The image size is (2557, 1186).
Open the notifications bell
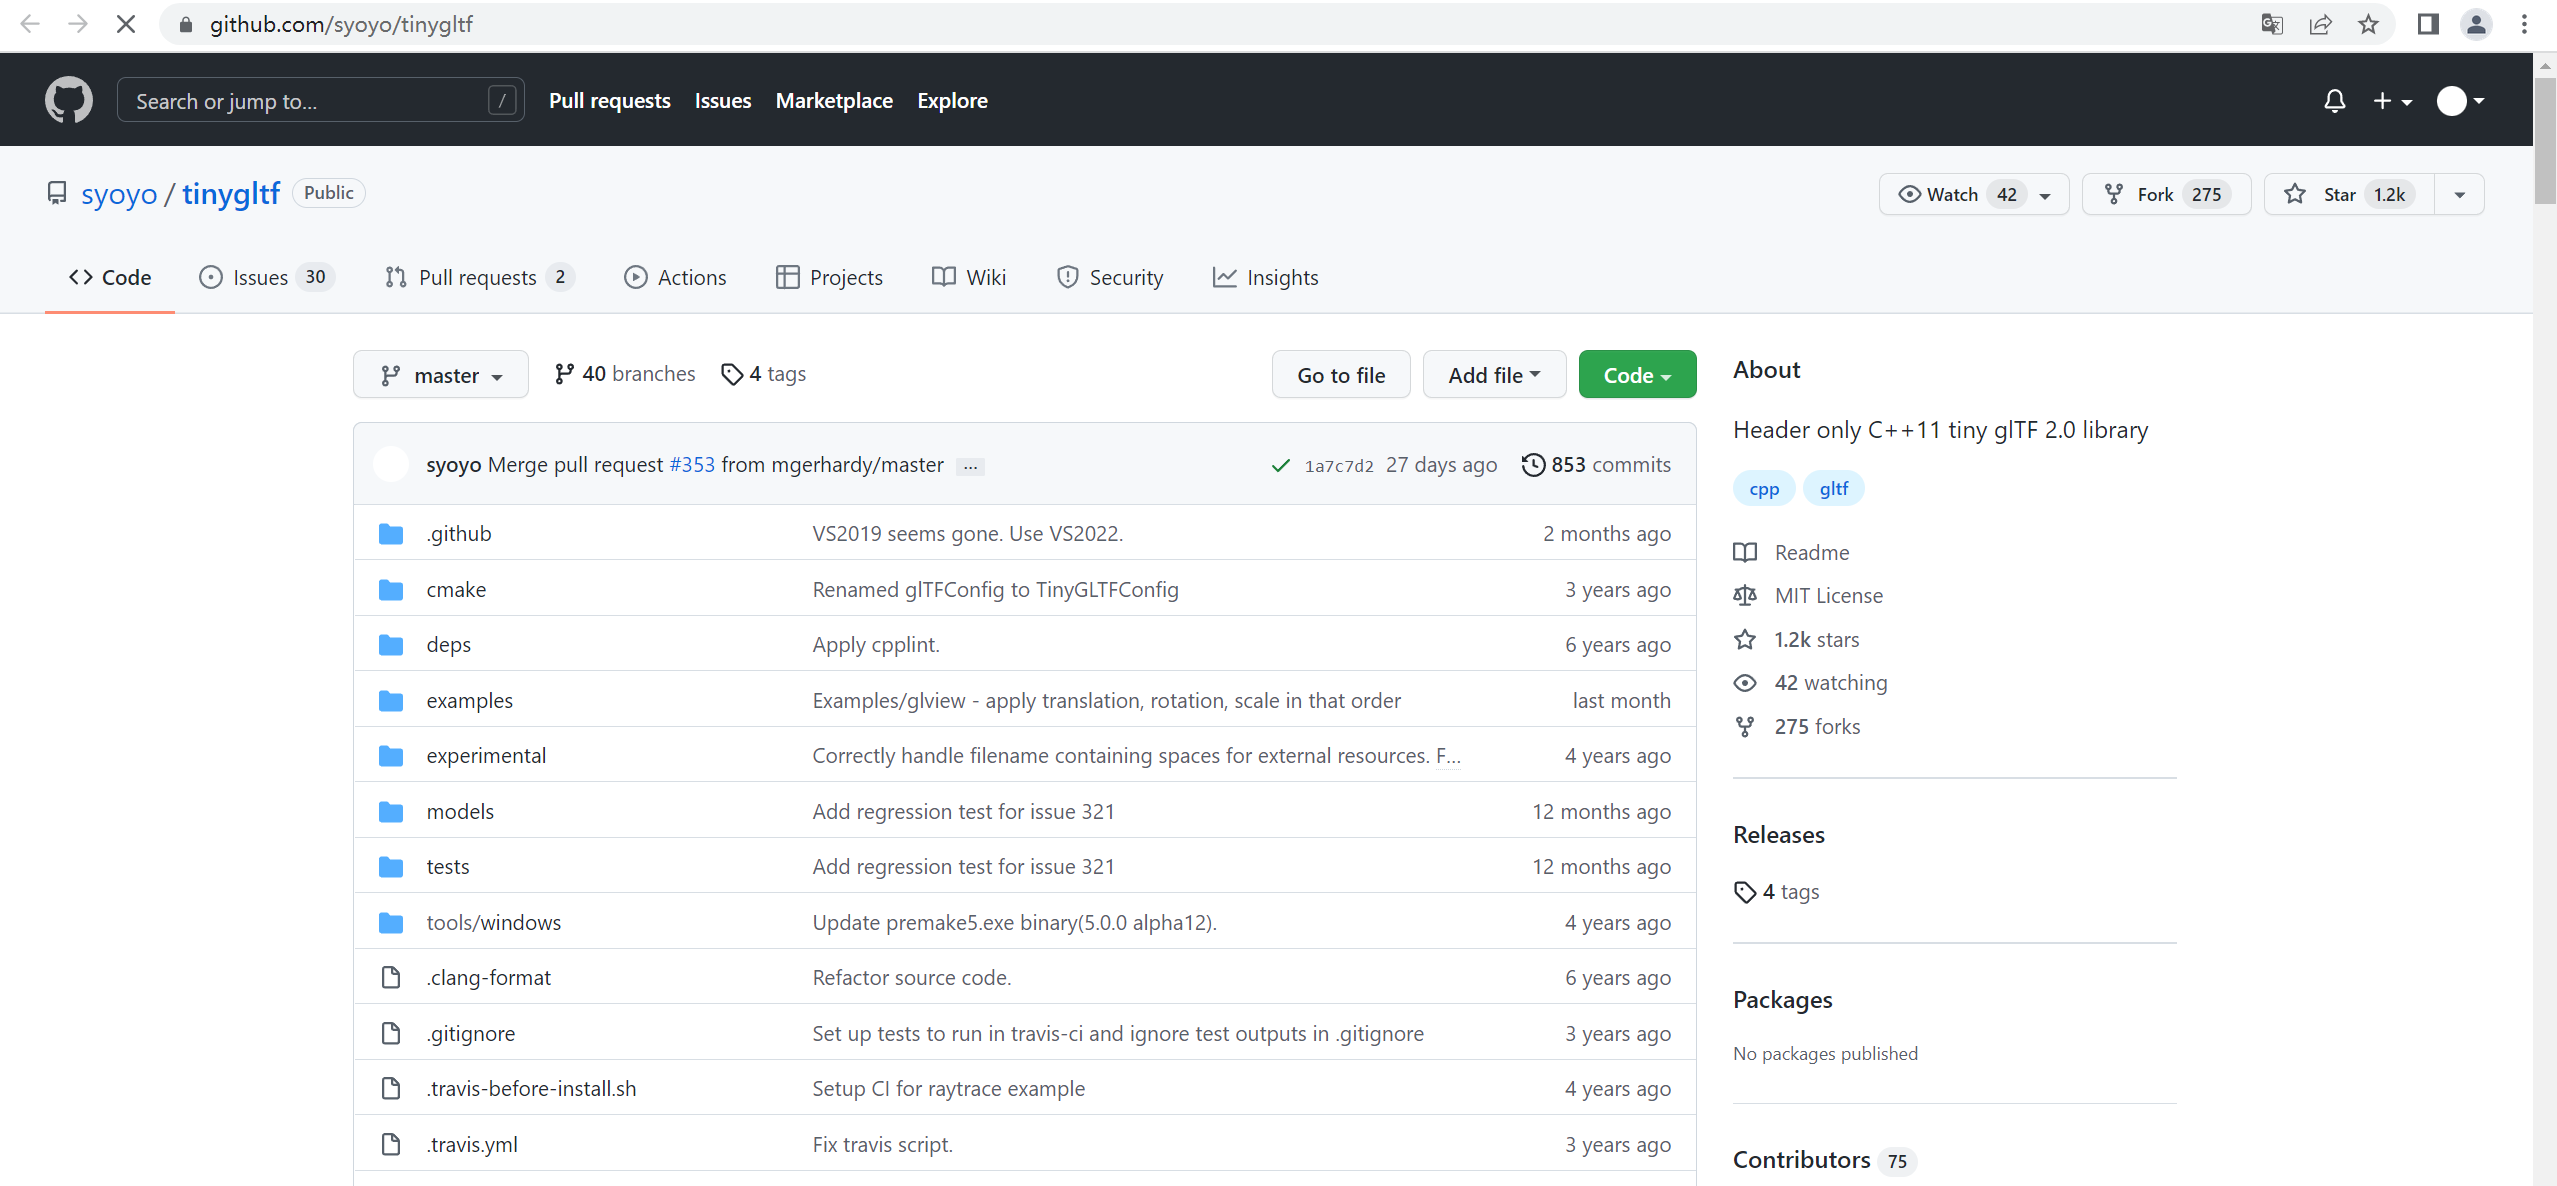click(x=2334, y=100)
